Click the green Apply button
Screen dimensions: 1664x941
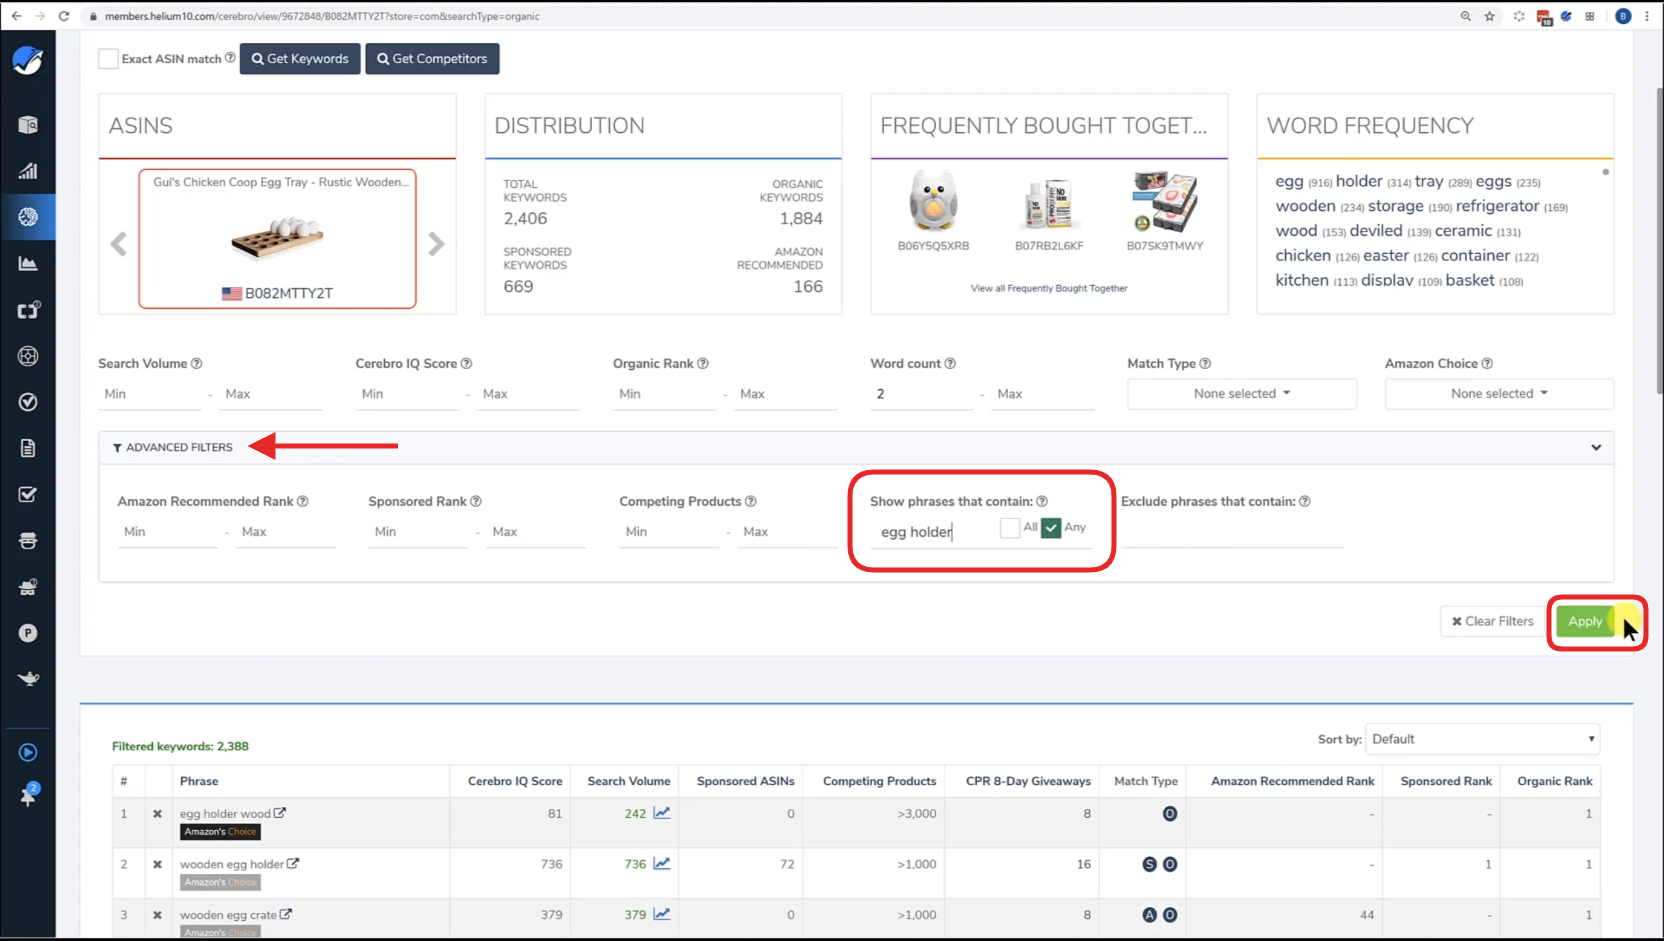tap(1585, 622)
